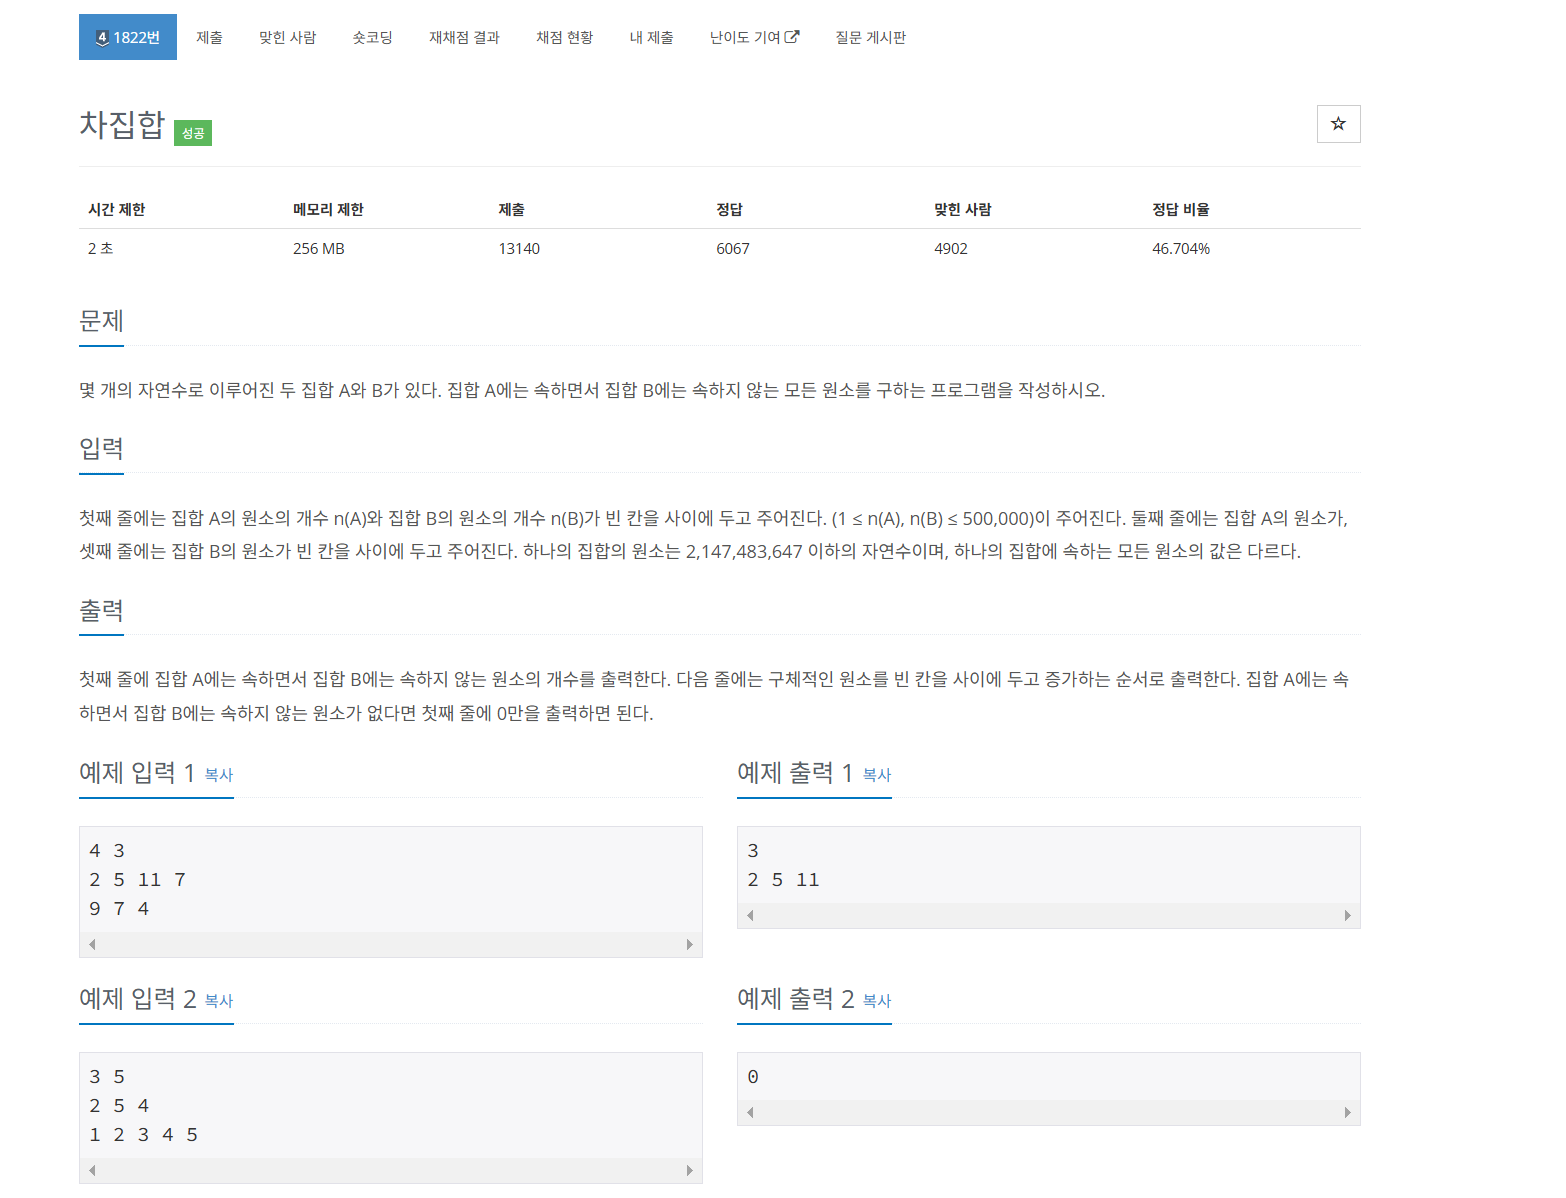Click the star bookmark icon
The image size is (1566, 1198).
click(1338, 124)
